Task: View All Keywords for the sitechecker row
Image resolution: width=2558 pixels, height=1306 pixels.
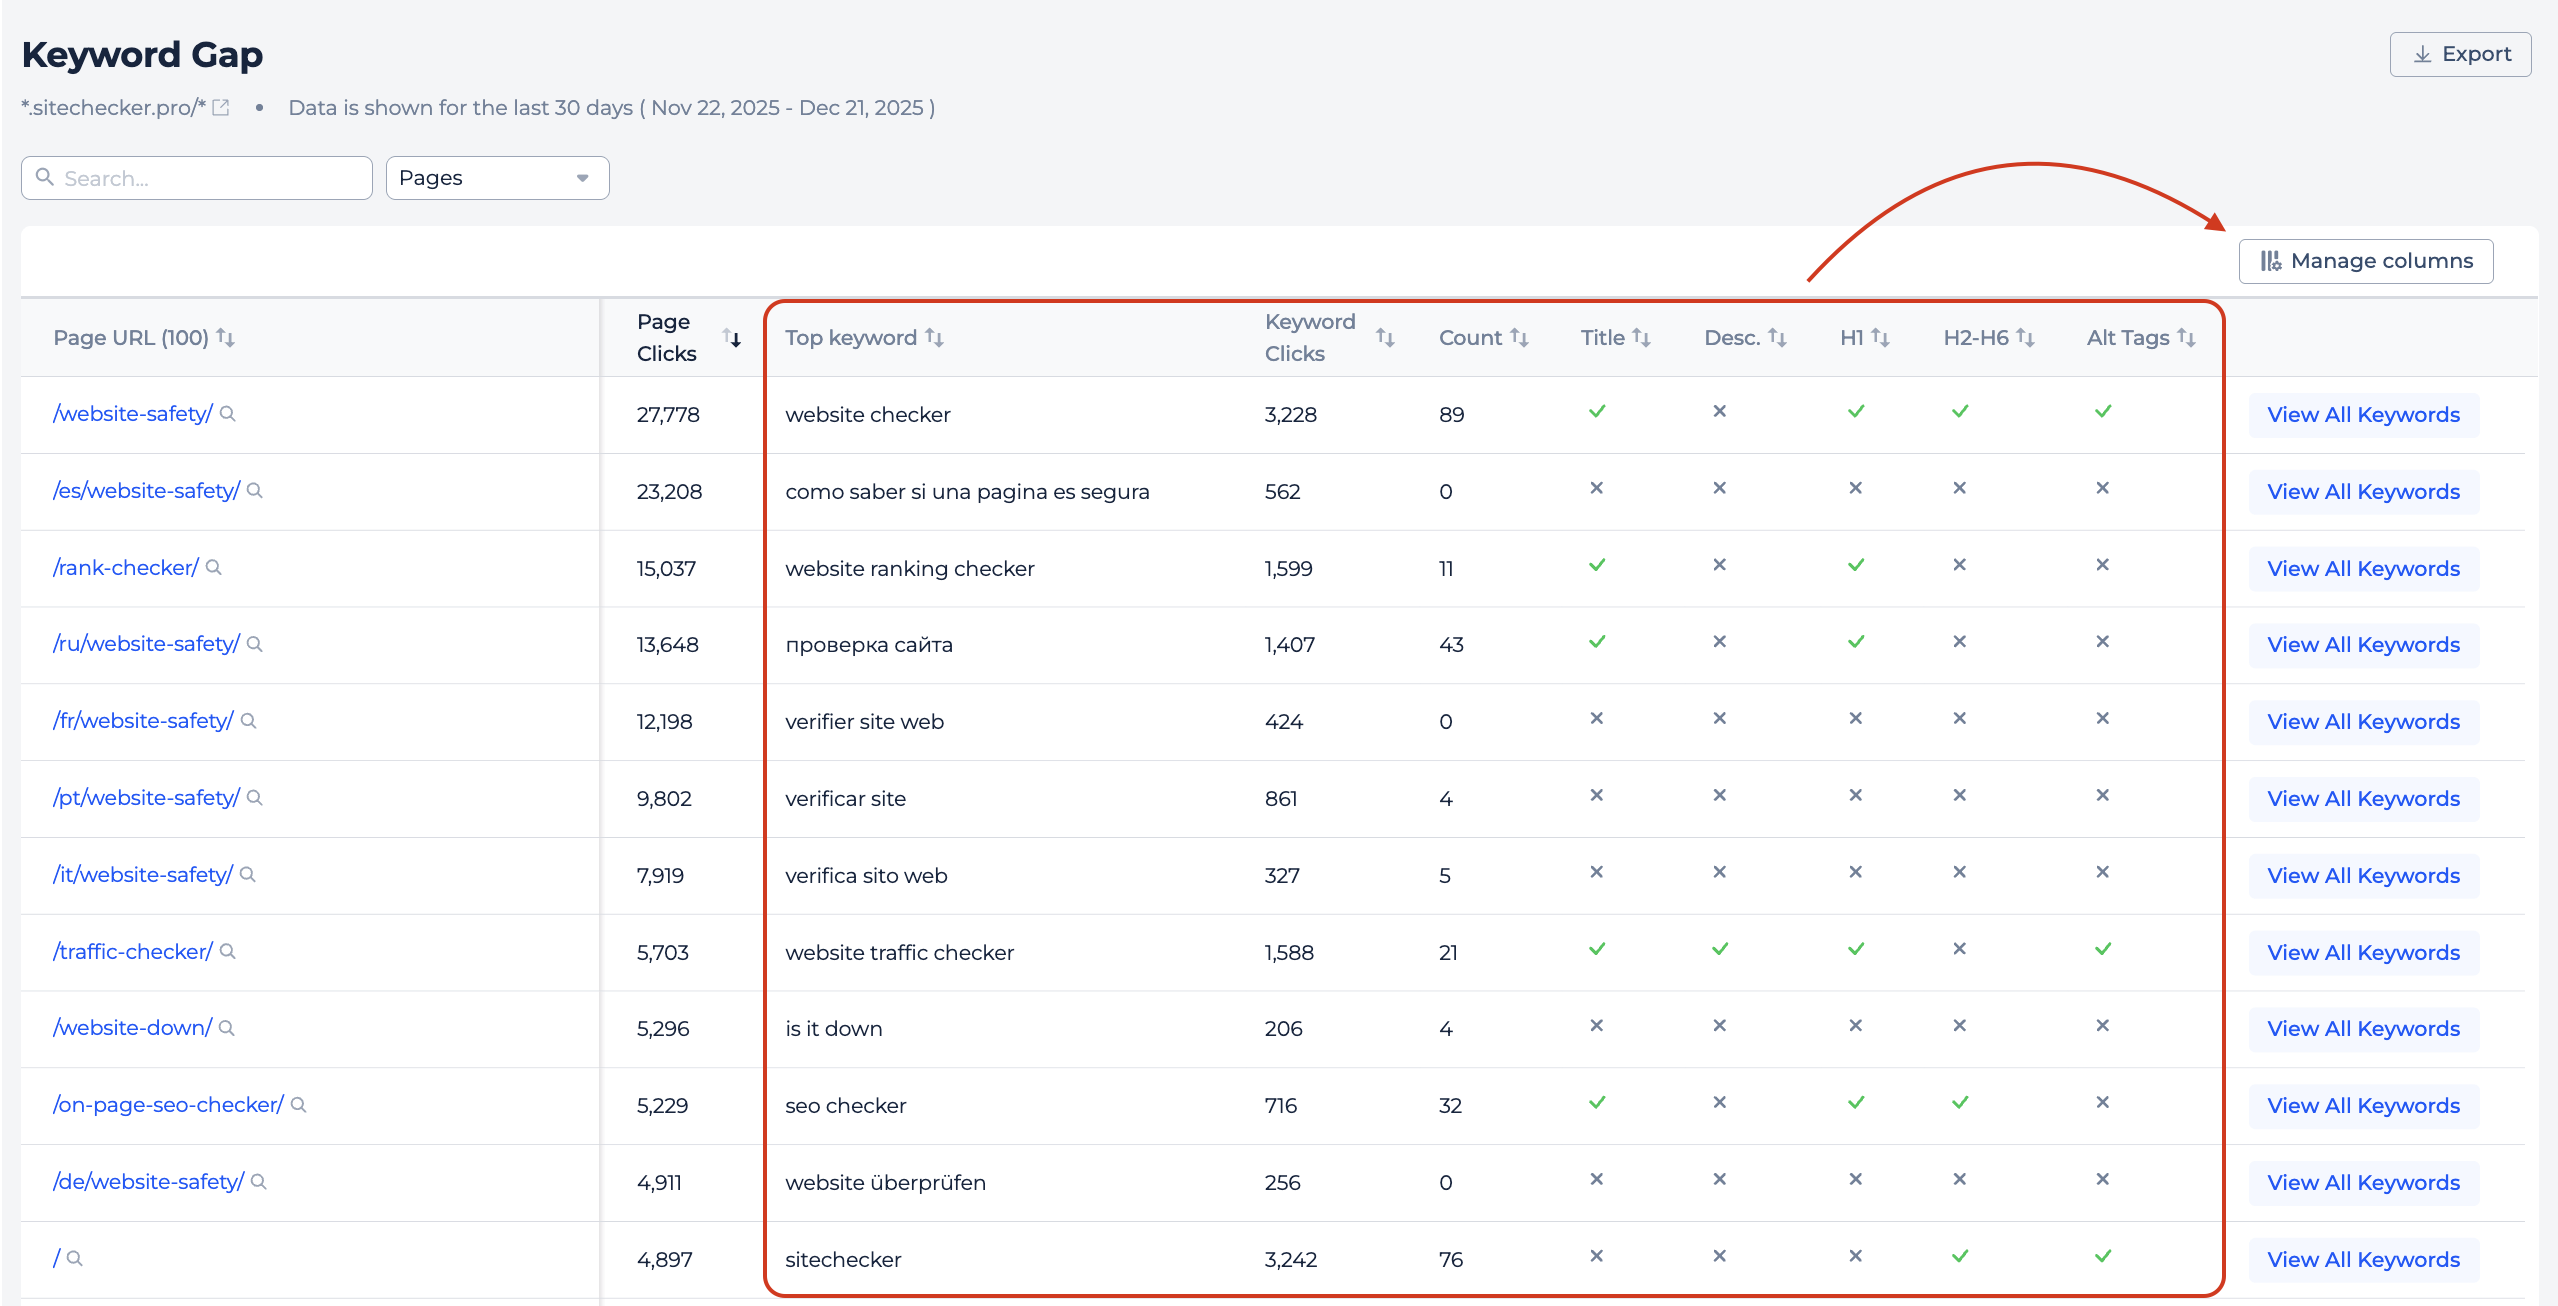Action: tap(2363, 1260)
